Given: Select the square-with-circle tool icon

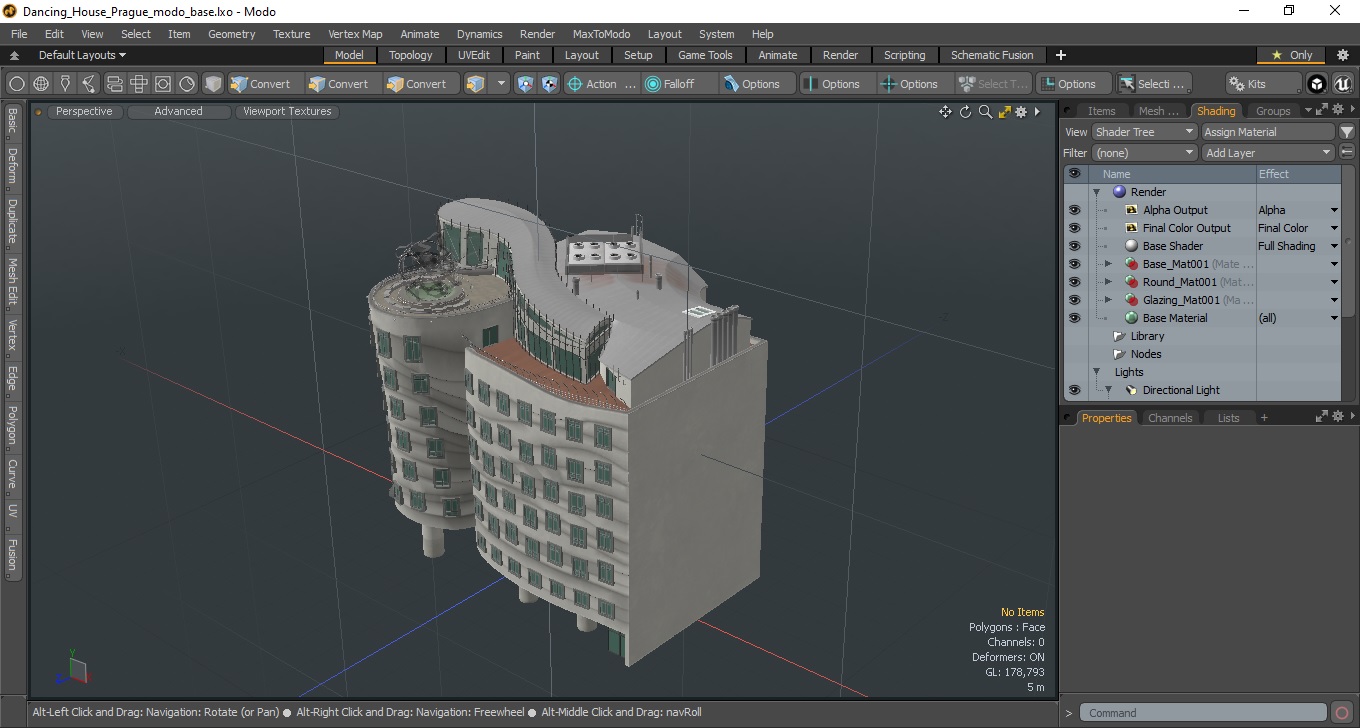Looking at the screenshot, I should point(163,84).
